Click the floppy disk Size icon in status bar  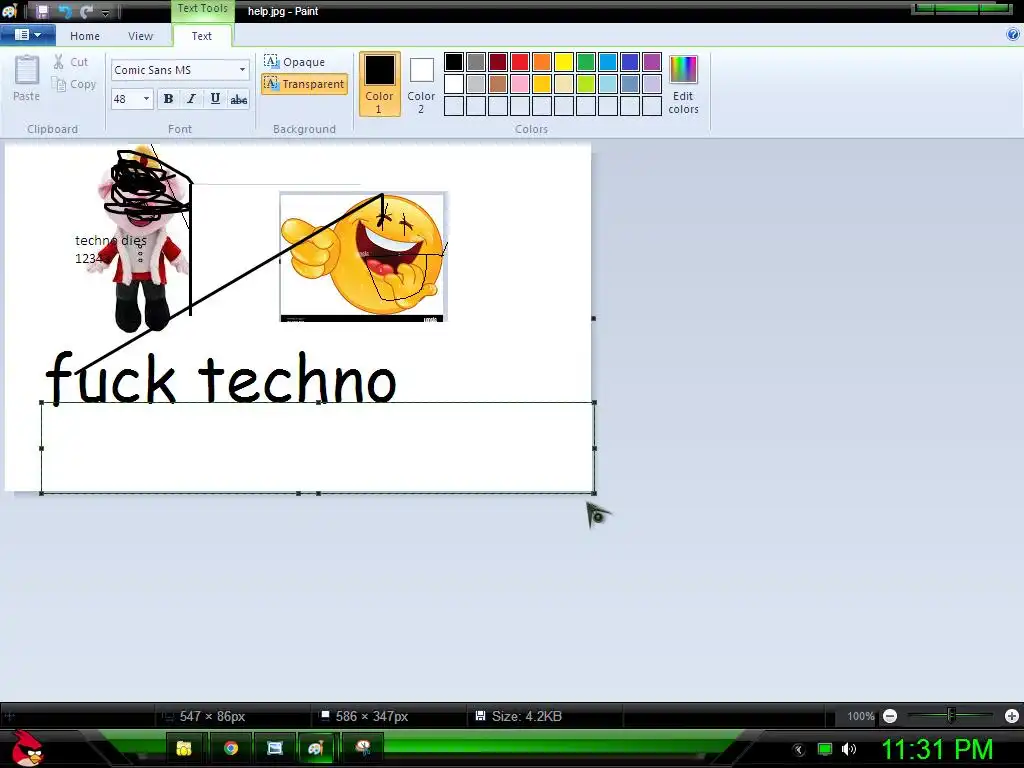click(x=480, y=716)
